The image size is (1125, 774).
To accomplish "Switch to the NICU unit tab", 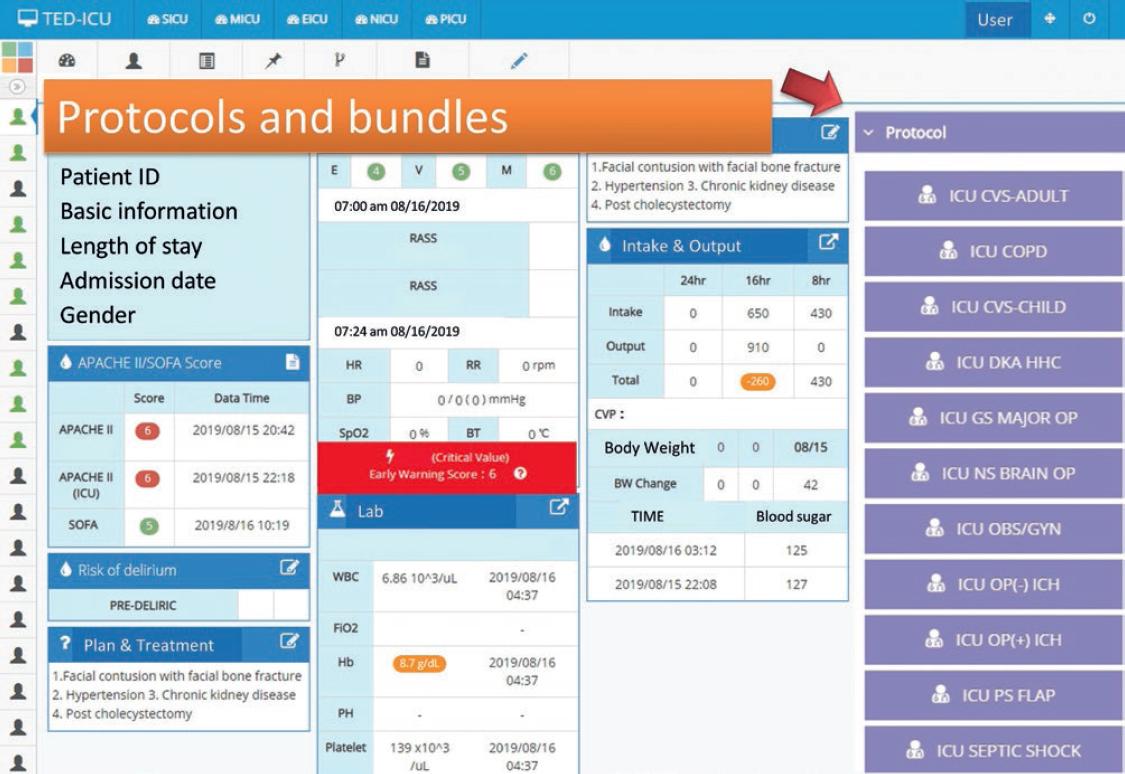I will pos(376,19).
